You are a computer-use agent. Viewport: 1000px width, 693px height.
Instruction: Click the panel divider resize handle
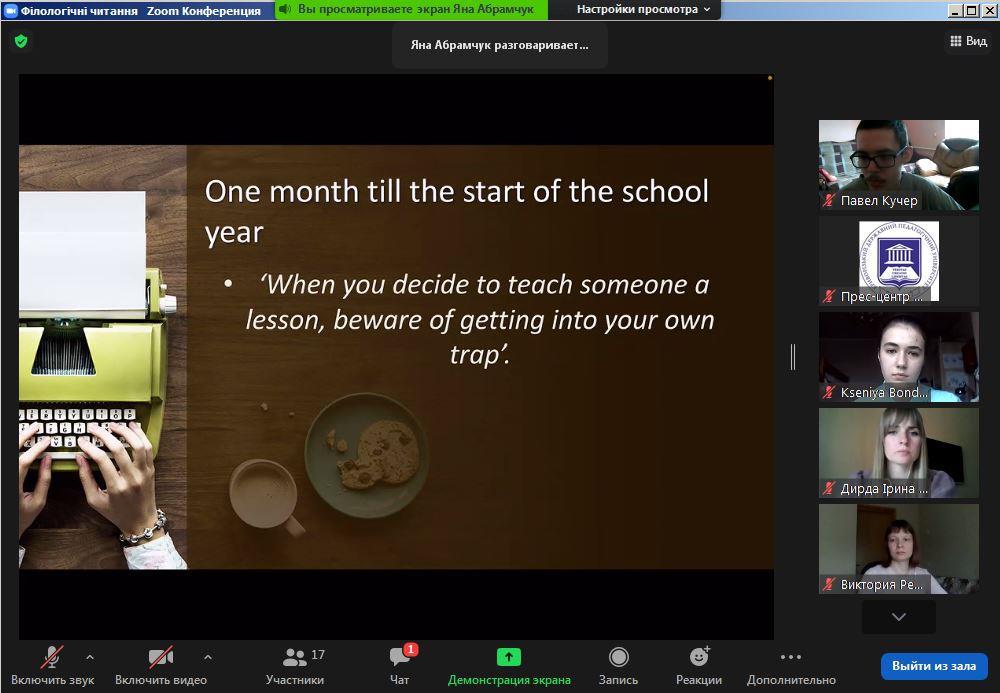[x=793, y=356]
